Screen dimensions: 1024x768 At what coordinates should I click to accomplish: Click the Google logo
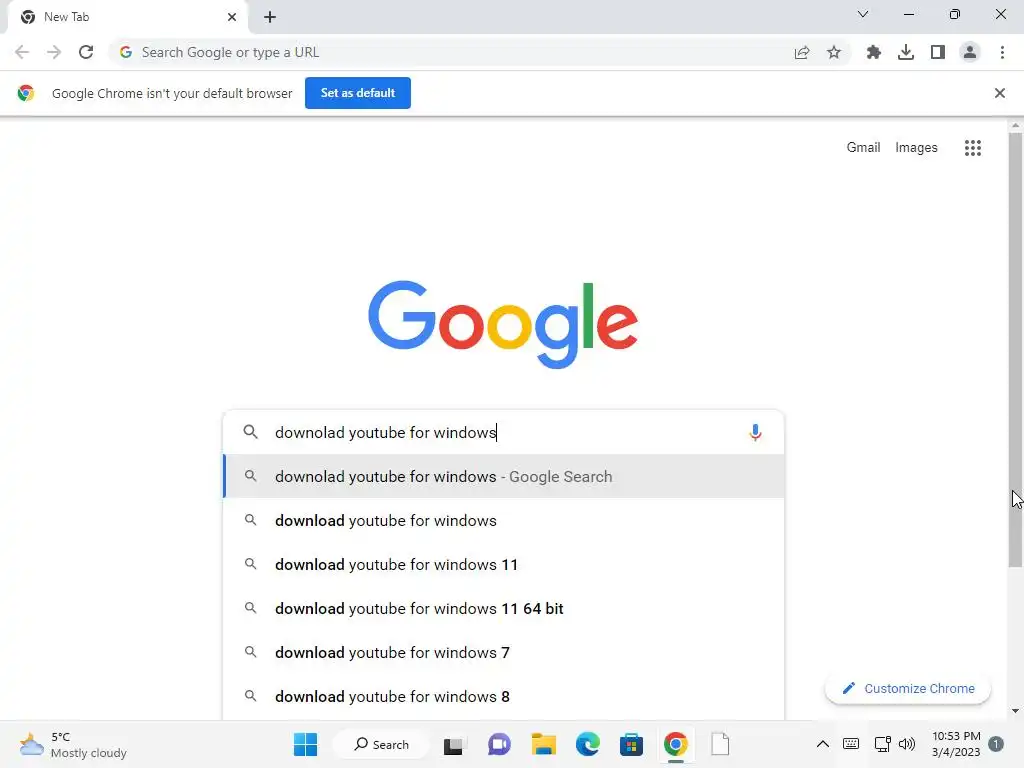[x=503, y=324]
